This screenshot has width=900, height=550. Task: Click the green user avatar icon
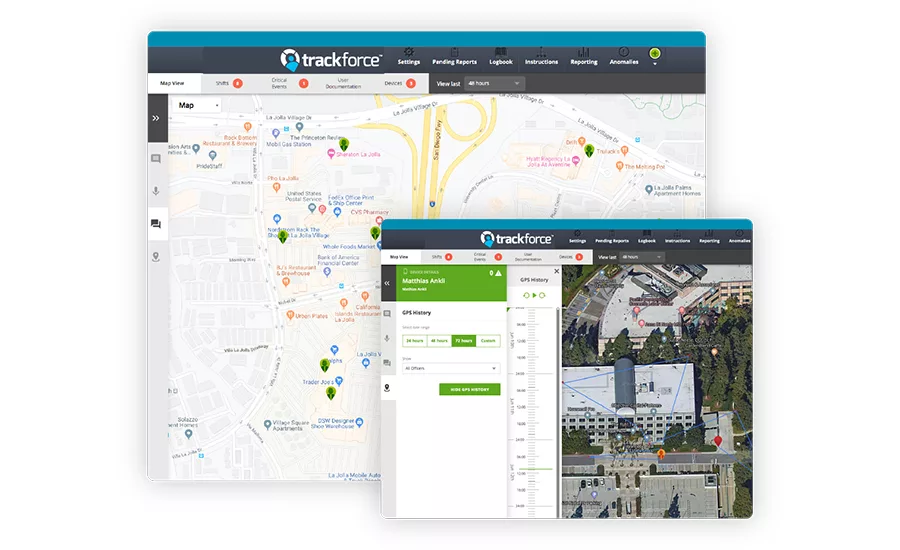[x=655, y=53]
